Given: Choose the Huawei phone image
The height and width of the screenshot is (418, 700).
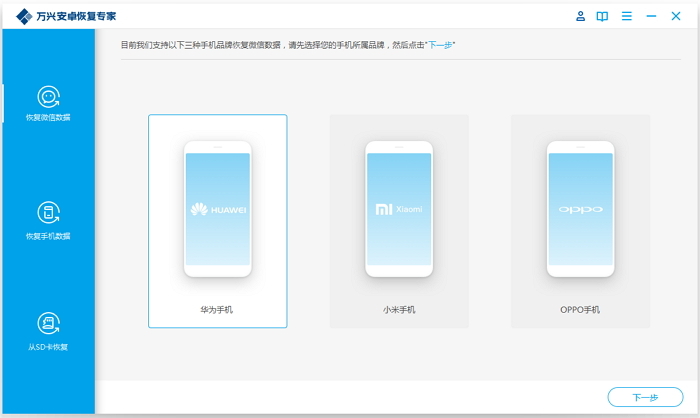Looking at the screenshot, I should click(218, 209).
